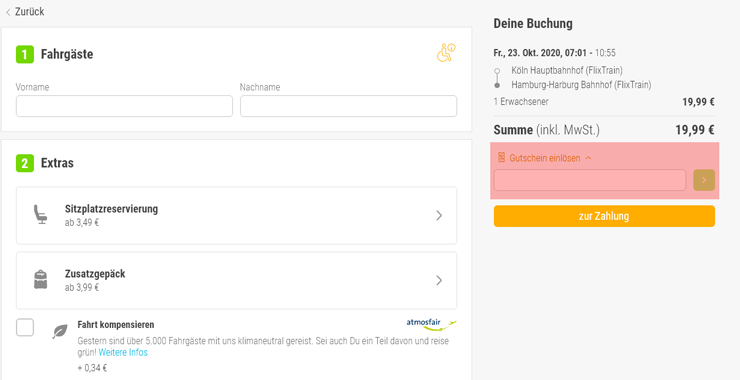Expand the Sitzplatzreservierung chevron
The width and height of the screenshot is (740, 380).
pos(439,216)
